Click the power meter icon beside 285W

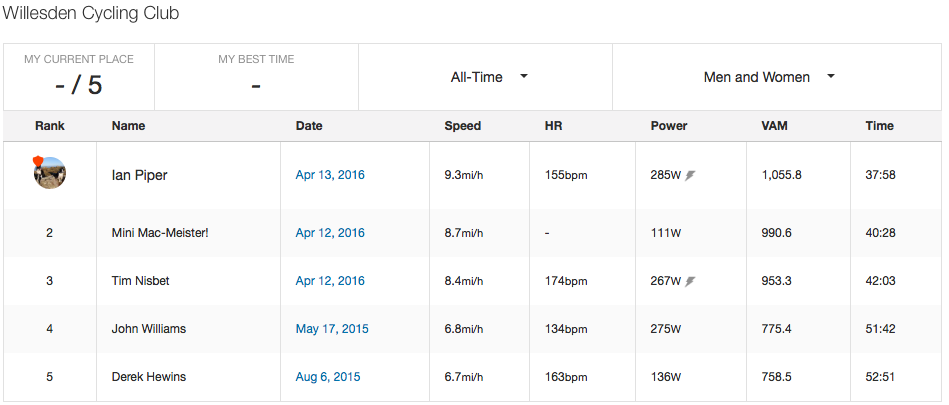tap(690, 176)
